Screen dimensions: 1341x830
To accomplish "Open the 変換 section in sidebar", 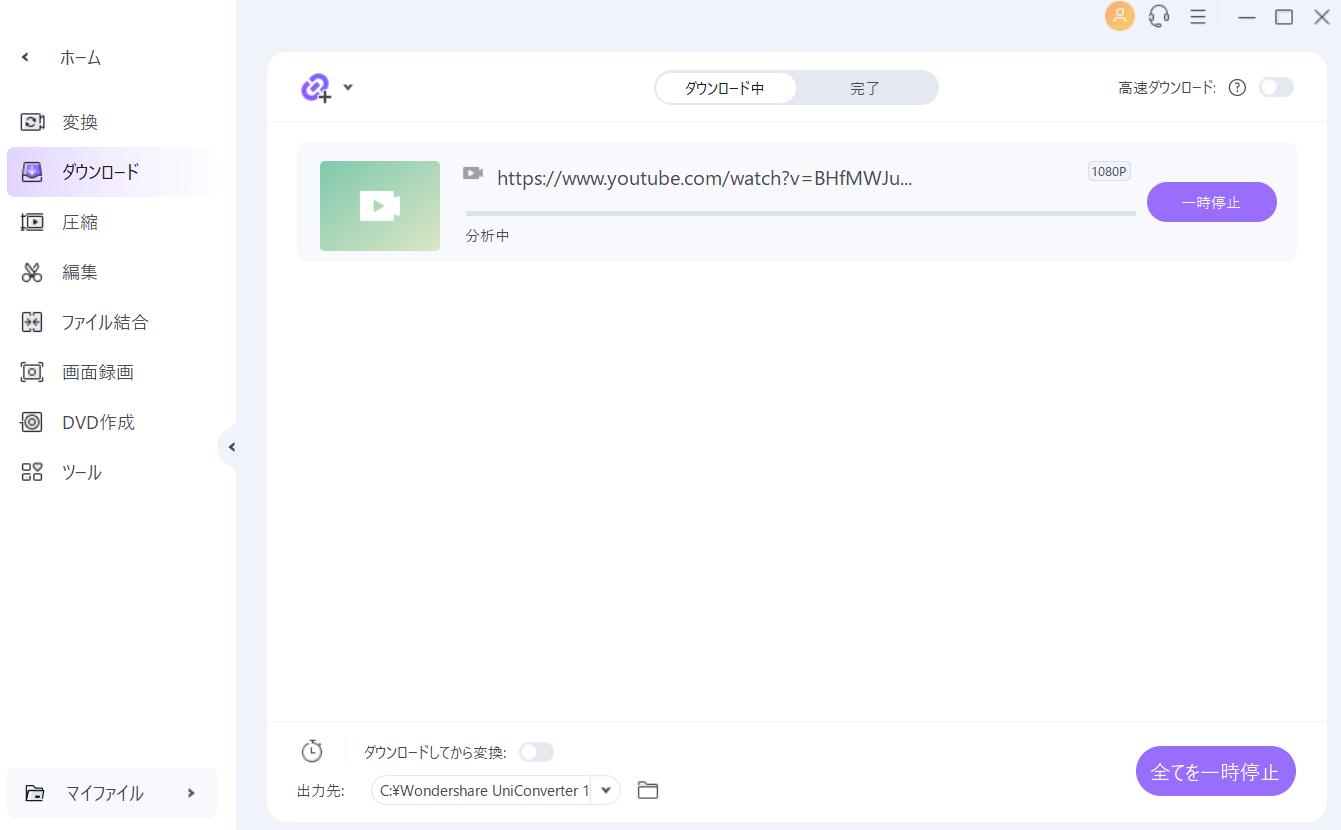I will (111, 122).
